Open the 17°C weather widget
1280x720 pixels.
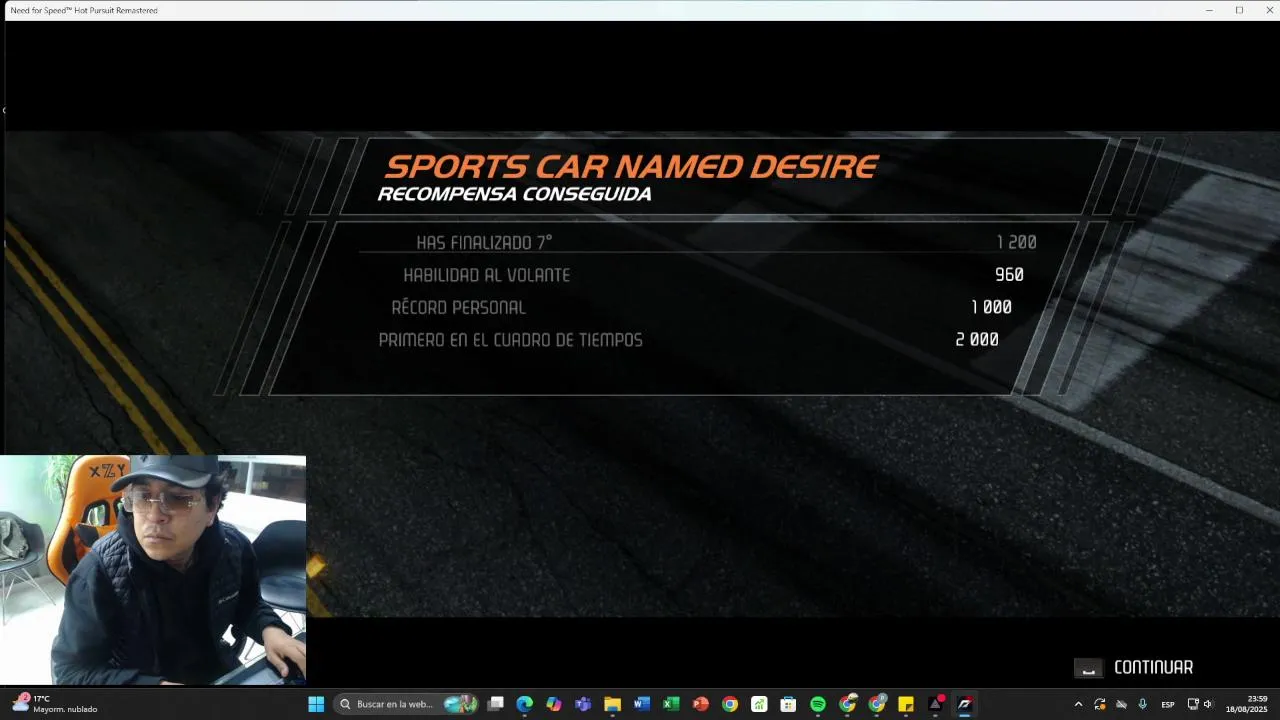(55, 704)
